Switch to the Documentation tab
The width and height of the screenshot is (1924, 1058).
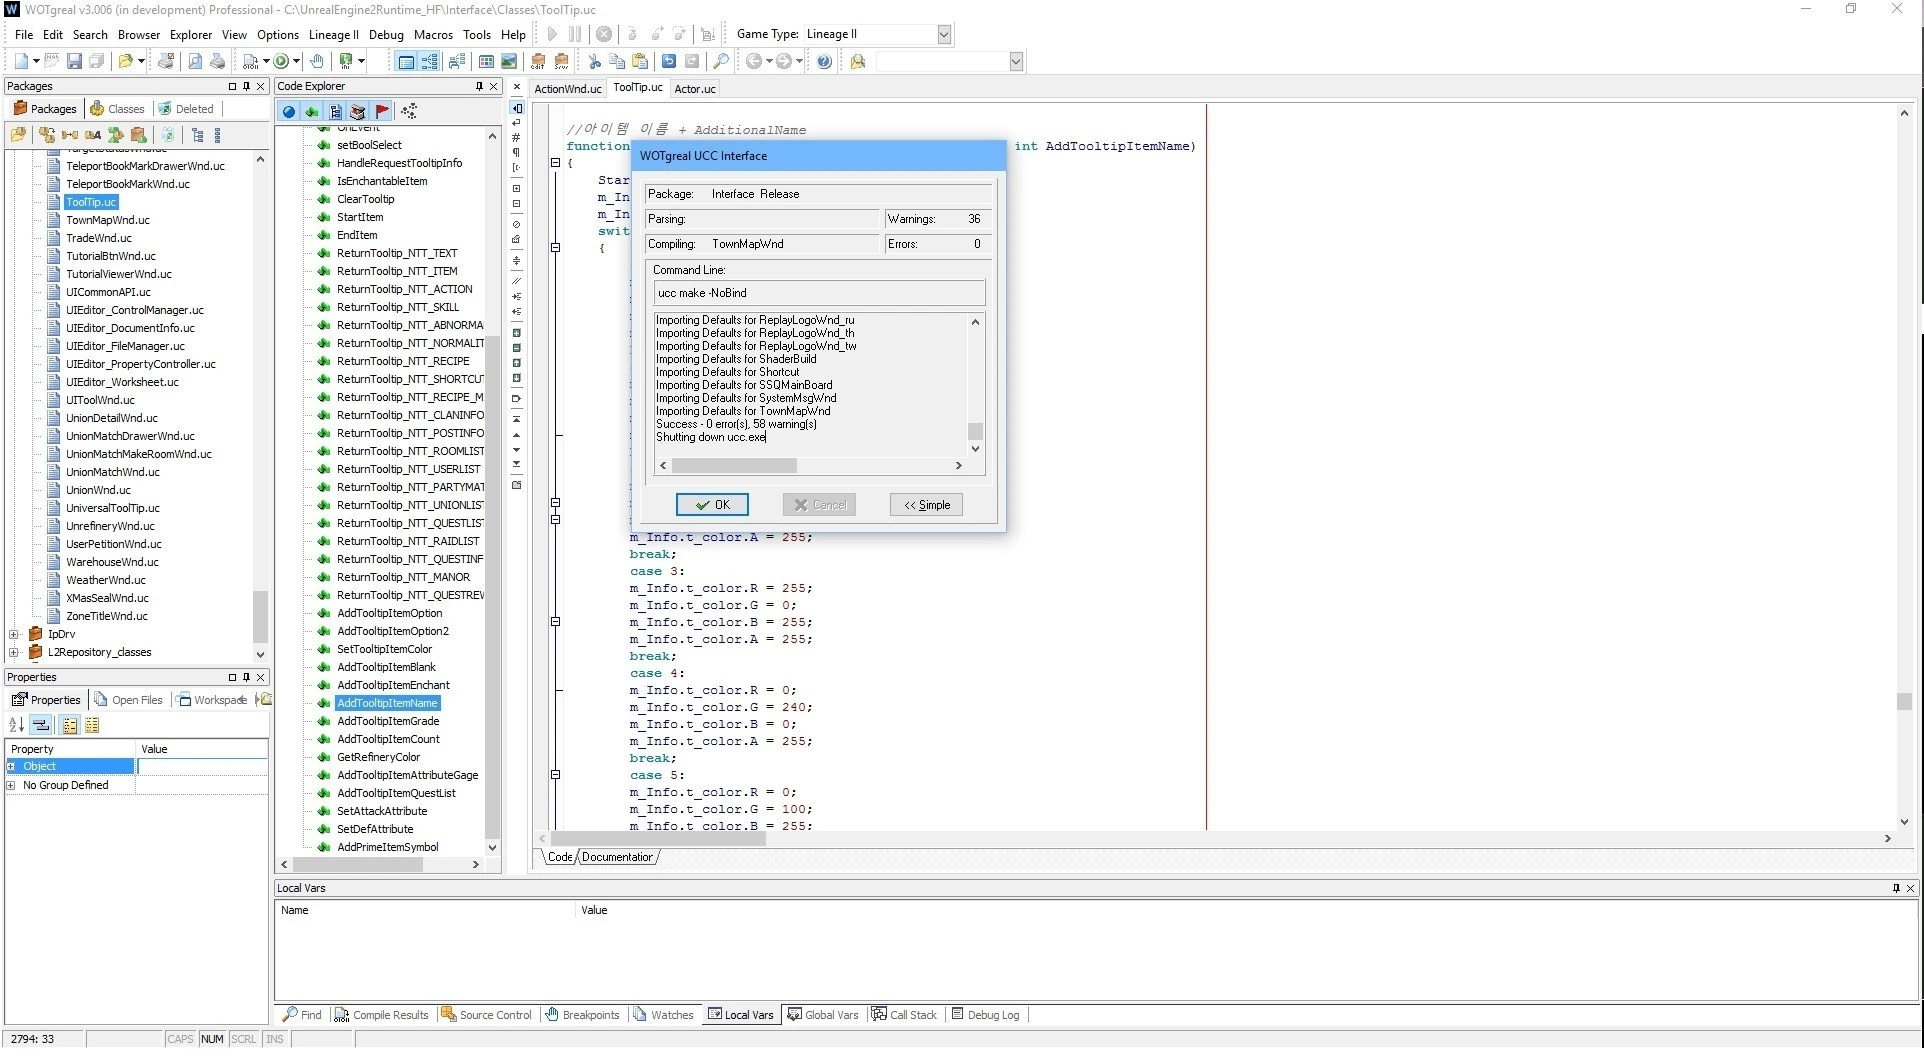tap(617, 857)
